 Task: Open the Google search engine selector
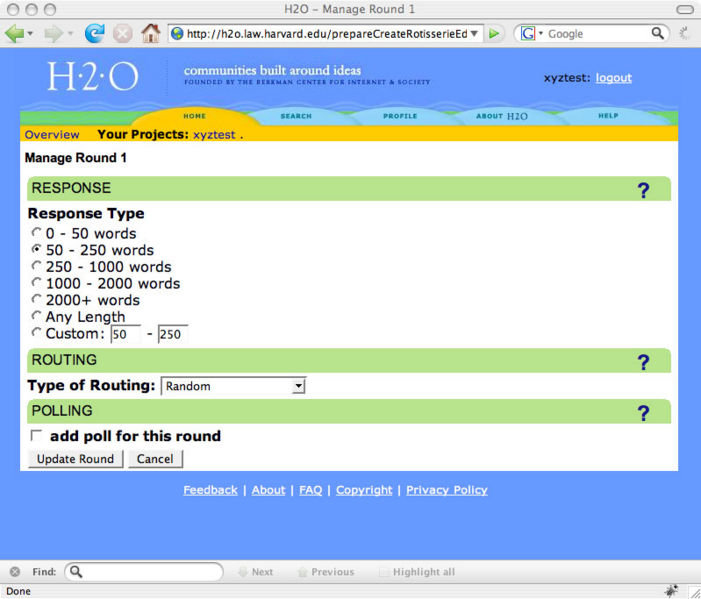click(531, 33)
